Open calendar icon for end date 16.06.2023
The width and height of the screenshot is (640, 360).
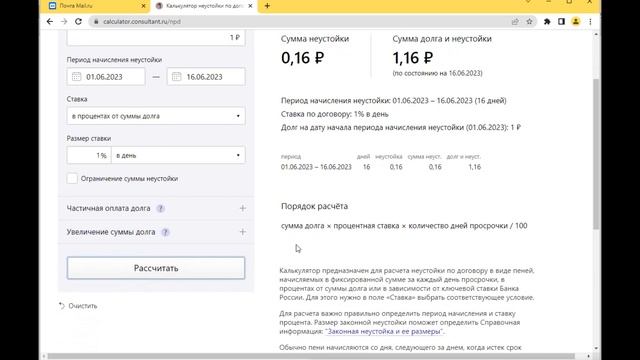coord(176,77)
